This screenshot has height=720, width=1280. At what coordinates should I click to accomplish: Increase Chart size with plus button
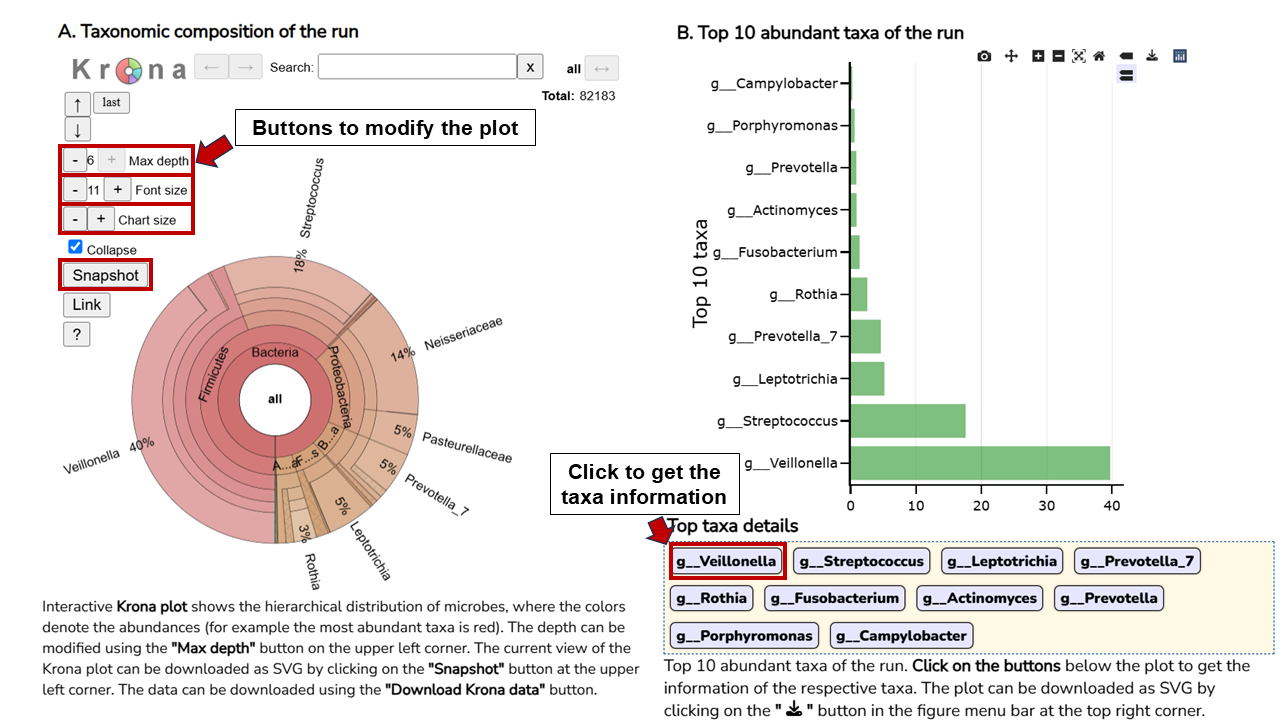tap(100, 219)
